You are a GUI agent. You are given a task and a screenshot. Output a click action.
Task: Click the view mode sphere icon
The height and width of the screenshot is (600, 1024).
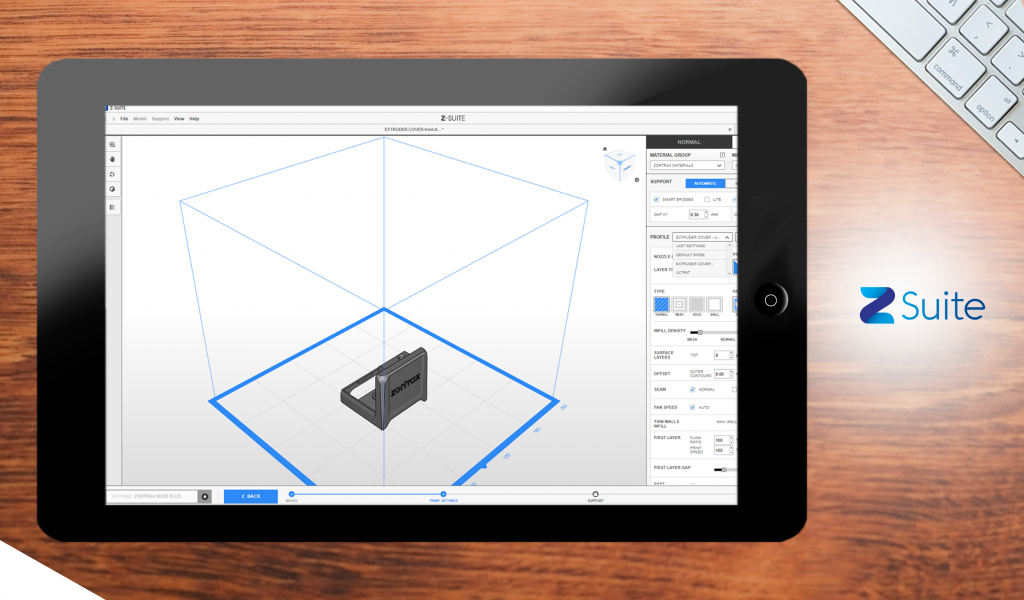point(113,189)
